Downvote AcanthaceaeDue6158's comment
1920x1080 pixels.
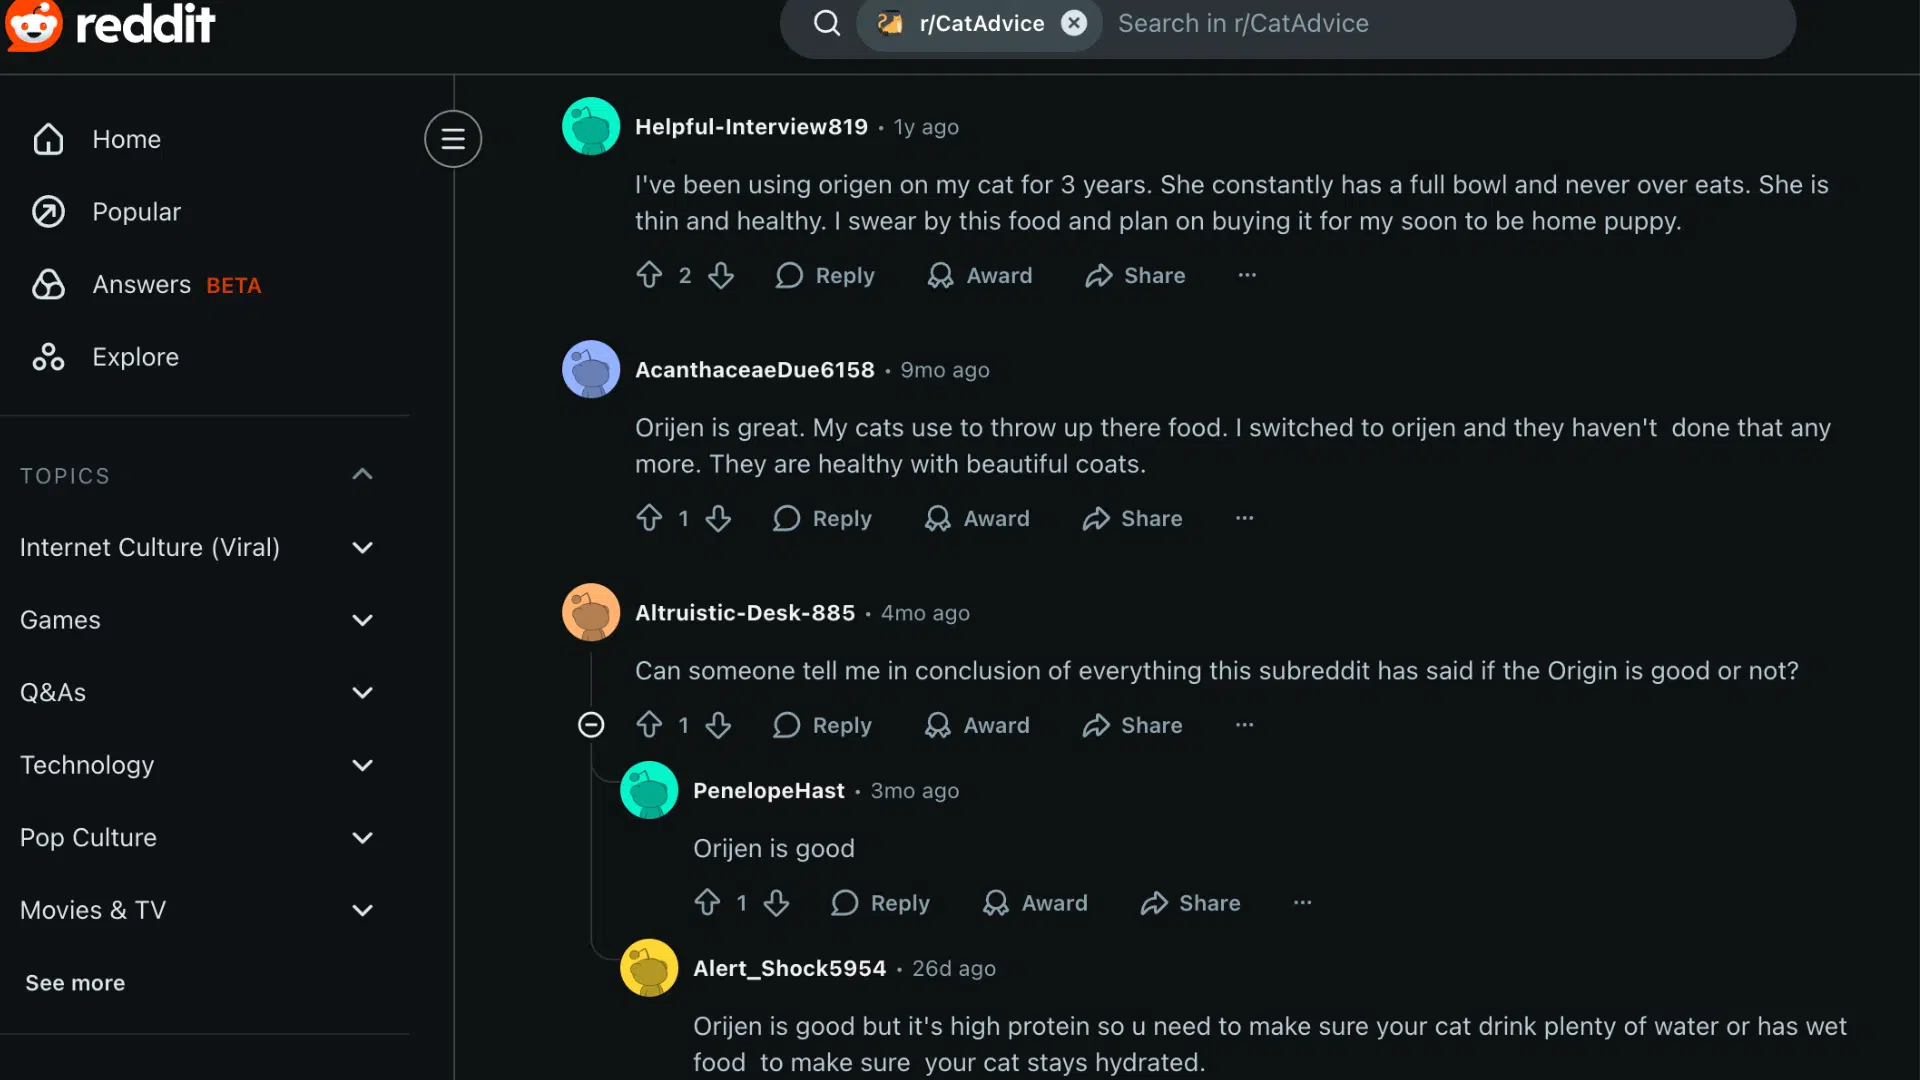[719, 518]
